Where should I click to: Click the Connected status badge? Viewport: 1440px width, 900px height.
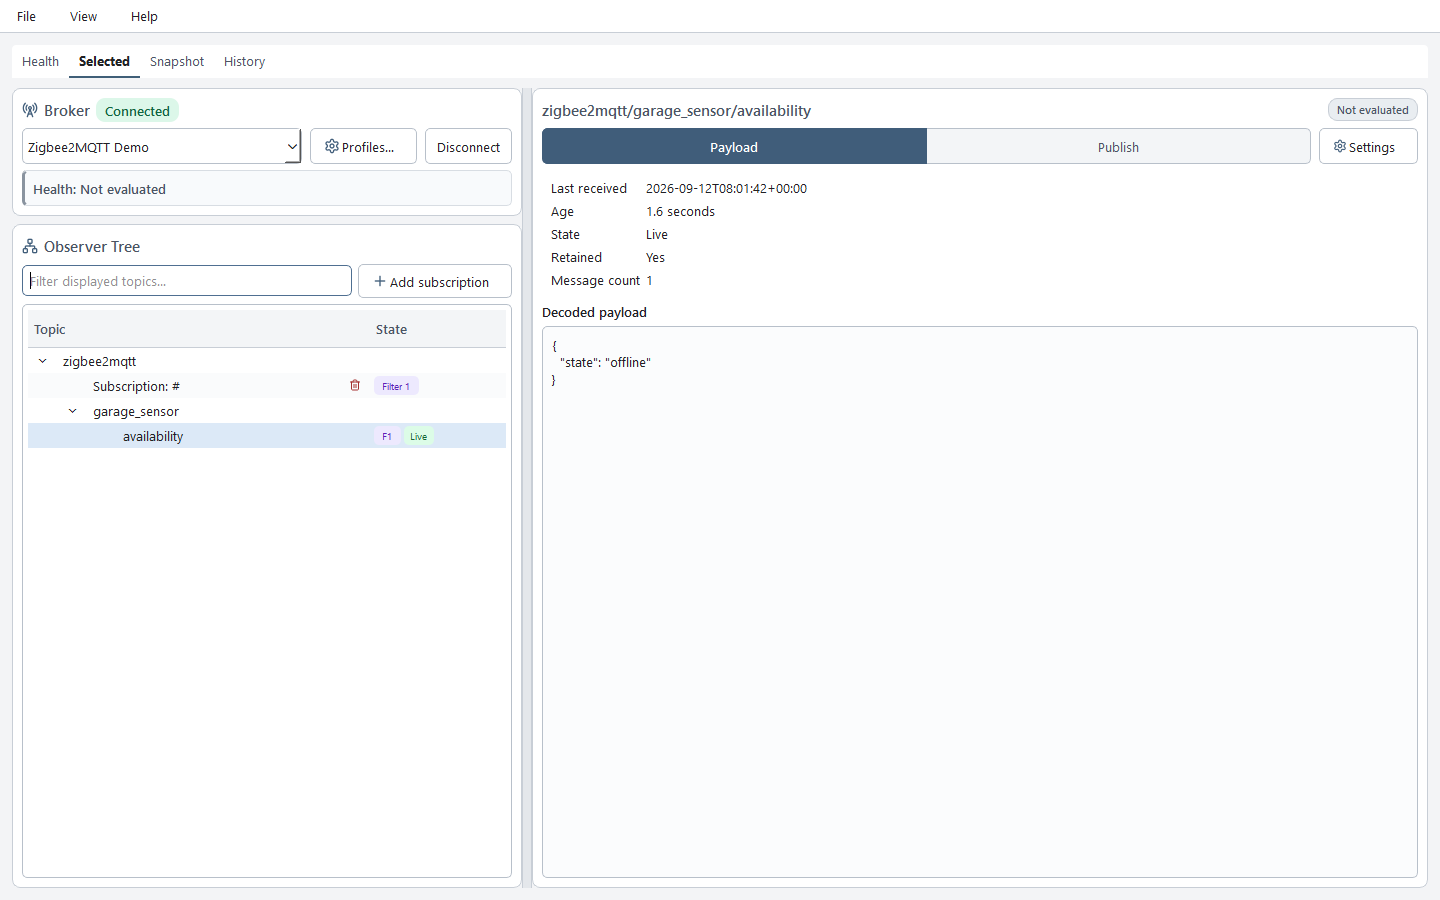coord(137,111)
